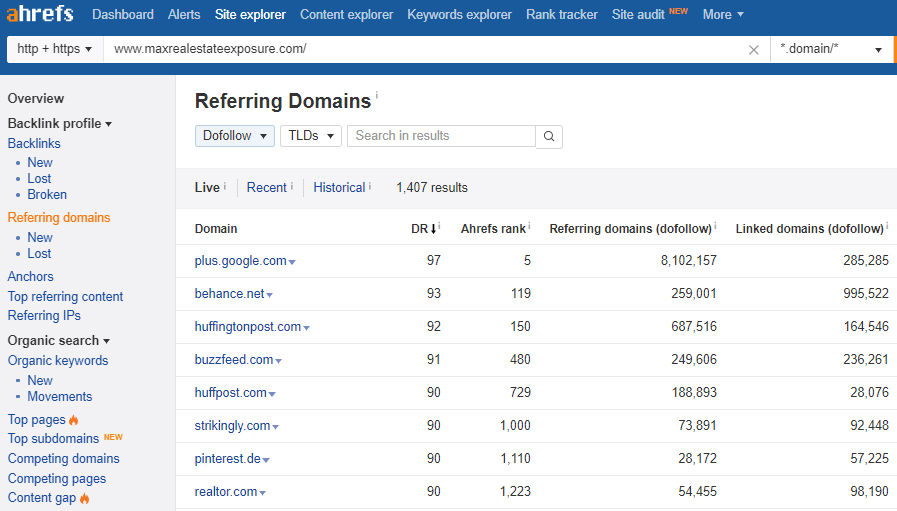Open Top referring content
Screen dimensions: 897x511
(x=65, y=296)
